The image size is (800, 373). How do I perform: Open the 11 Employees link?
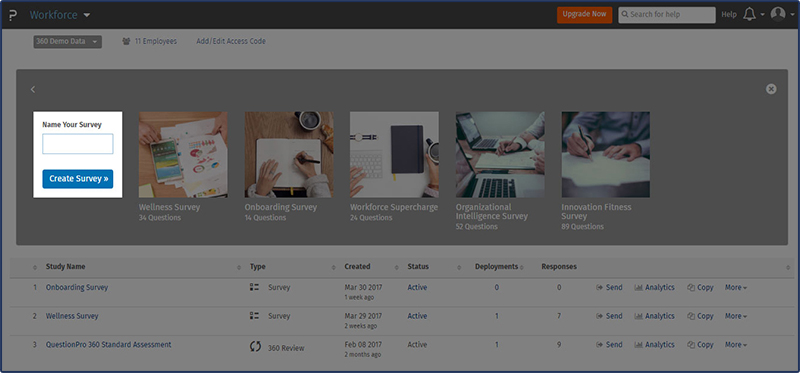pos(156,41)
